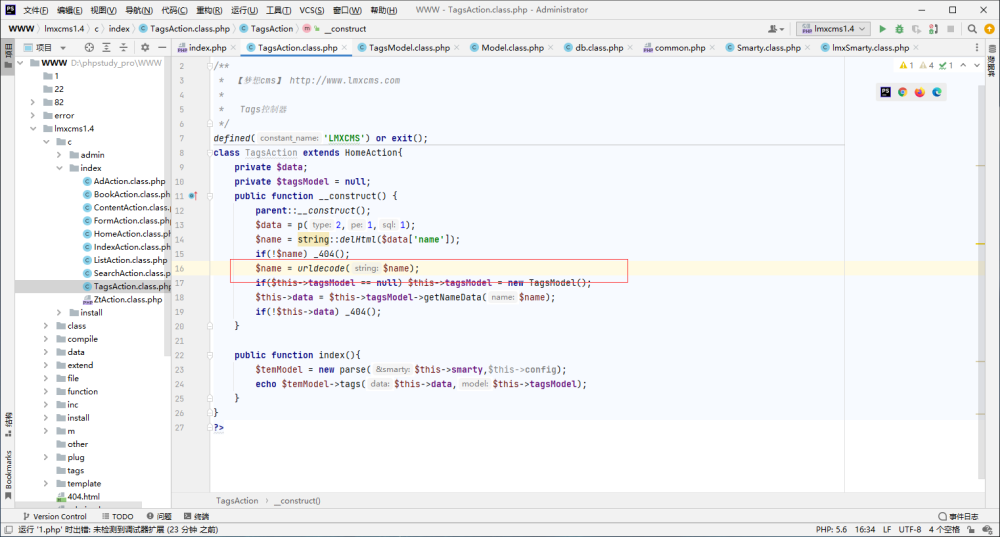Toggle code folding for __construct function
1000x537 pixels.
coord(210,196)
